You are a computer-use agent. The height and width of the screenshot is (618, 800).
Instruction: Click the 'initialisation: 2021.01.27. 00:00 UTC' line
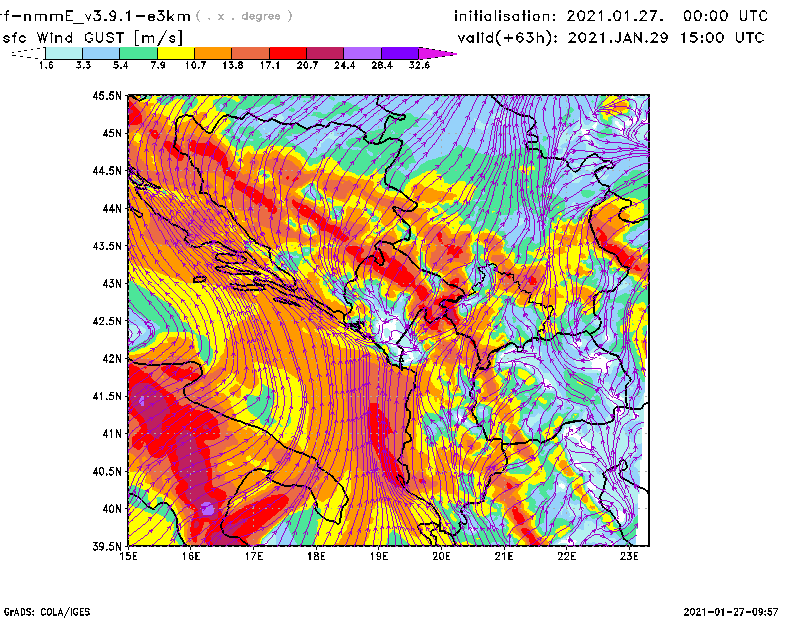[x=611, y=16]
